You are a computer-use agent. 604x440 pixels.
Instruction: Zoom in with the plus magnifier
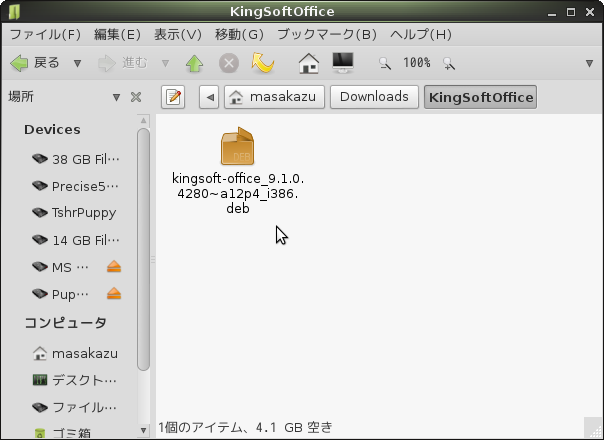449,63
